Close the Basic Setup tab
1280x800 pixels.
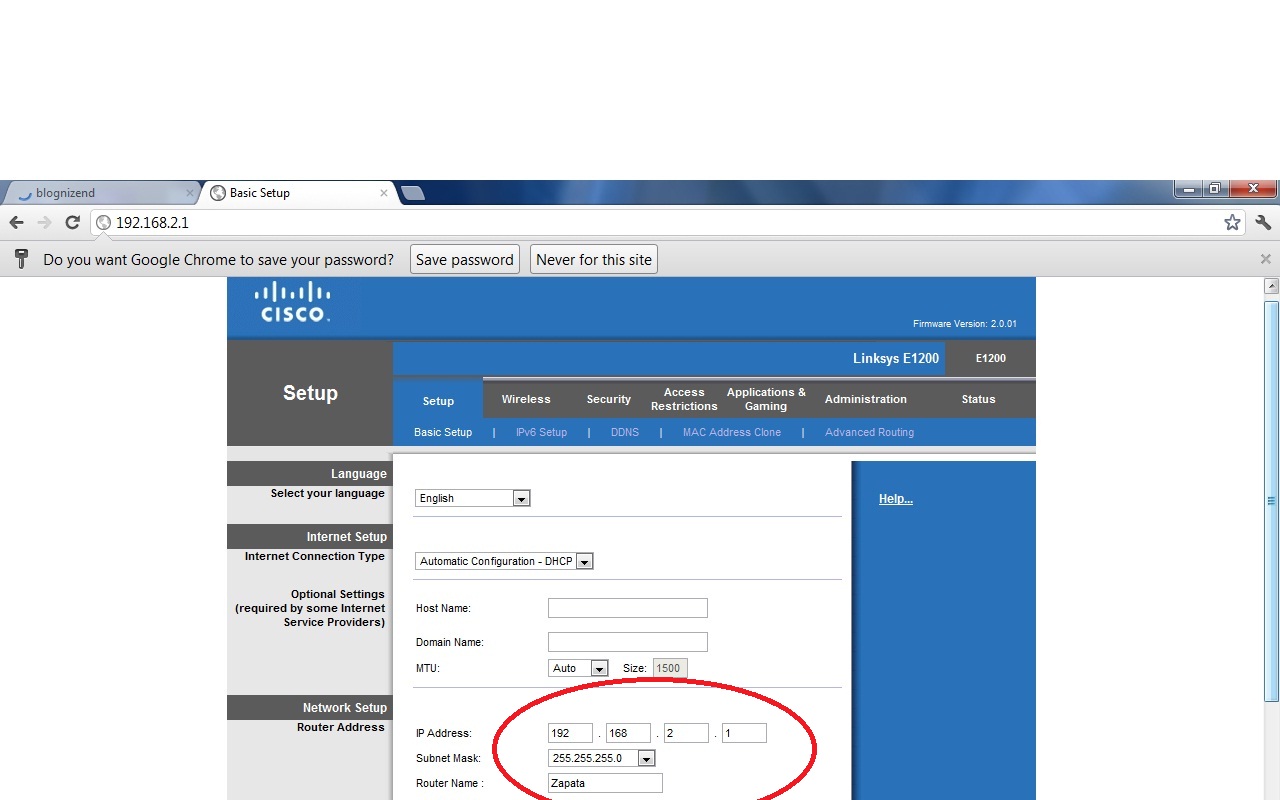[x=384, y=193]
